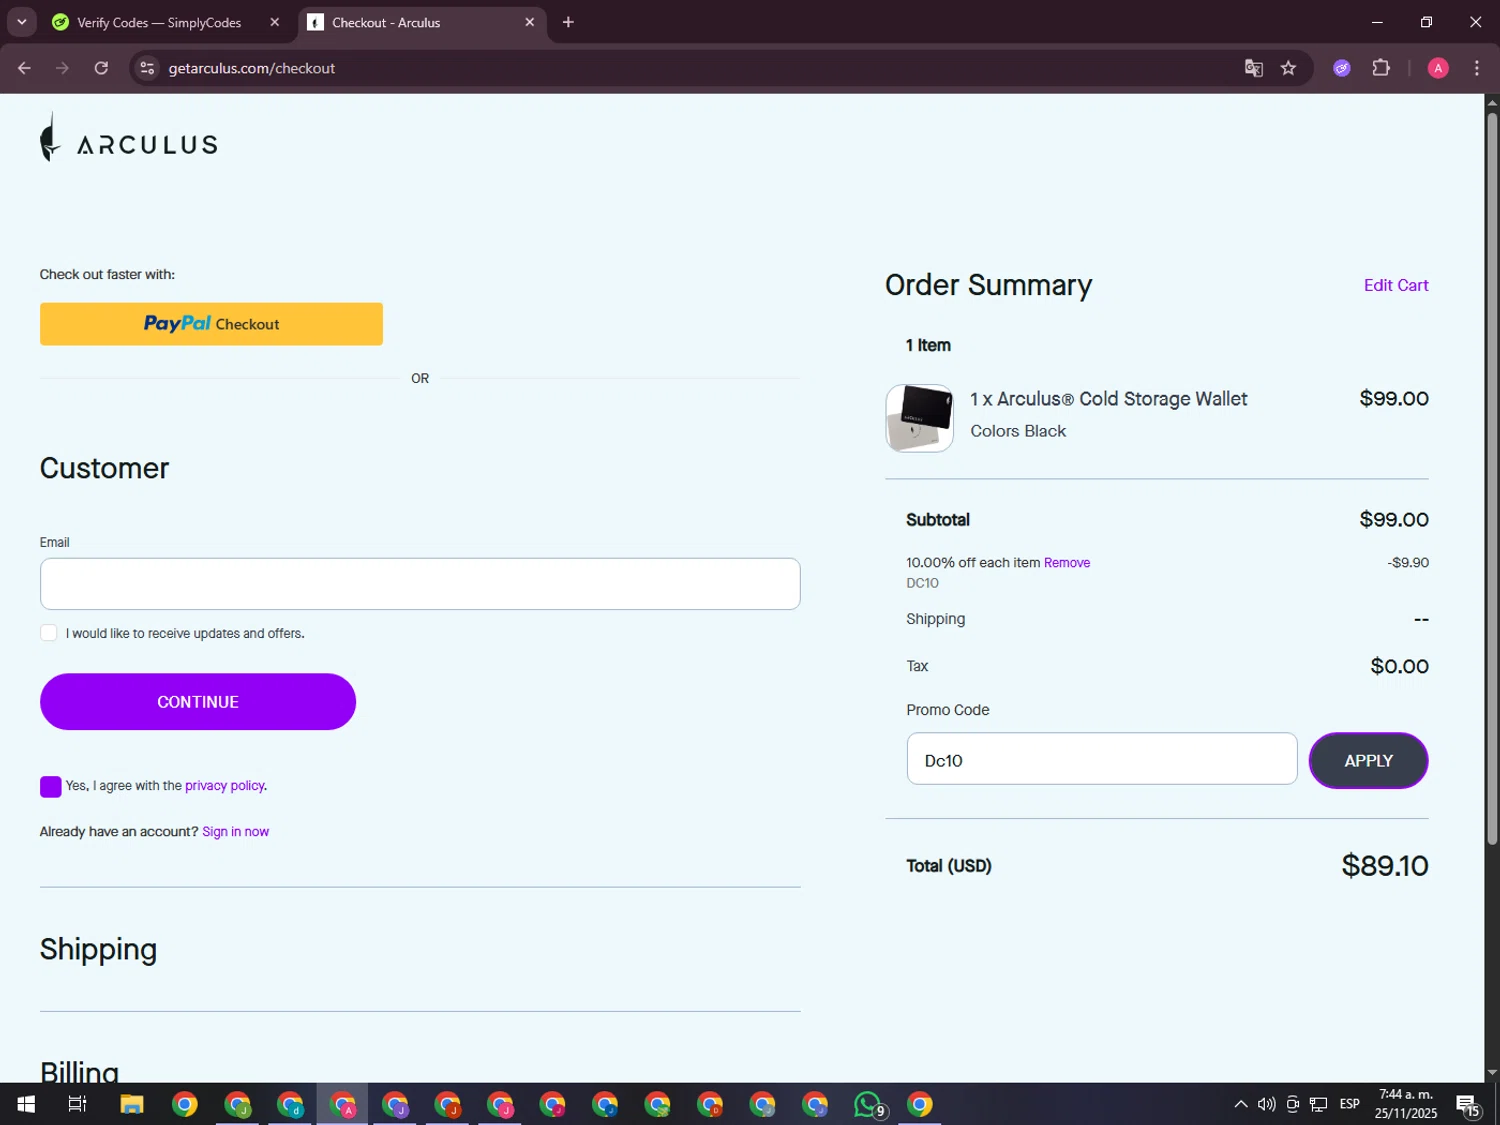
Task: Open Task View on the taskbar
Action: [77, 1104]
